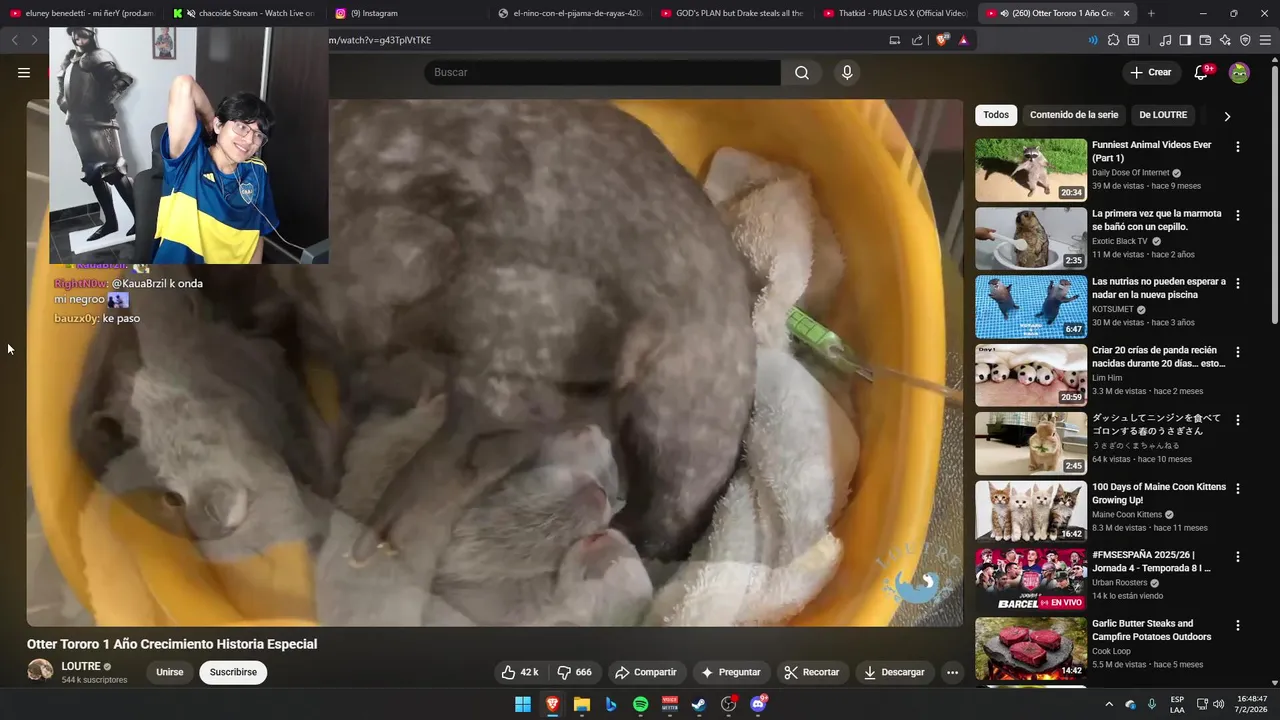Open the LOUTRE channel name link
The height and width of the screenshot is (720, 1280).
[x=81, y=666]
